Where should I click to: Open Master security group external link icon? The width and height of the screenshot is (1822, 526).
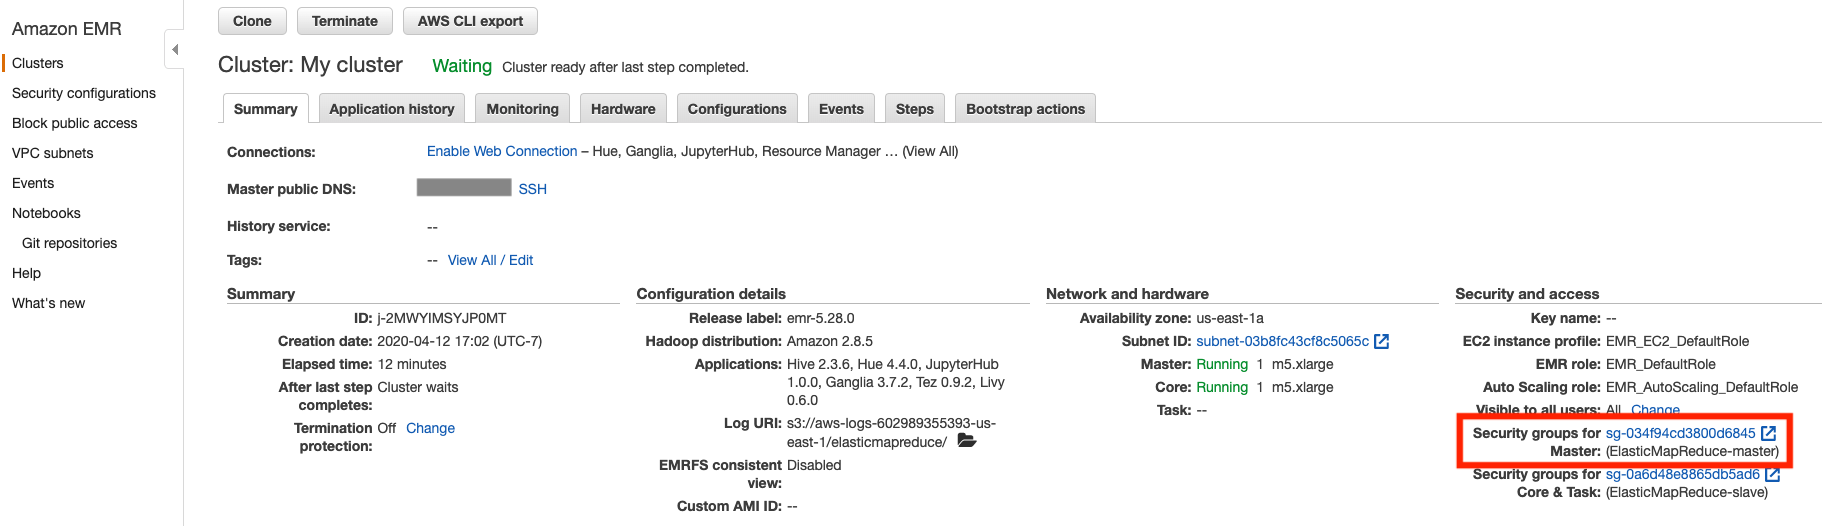click(x=1768, y=433)
